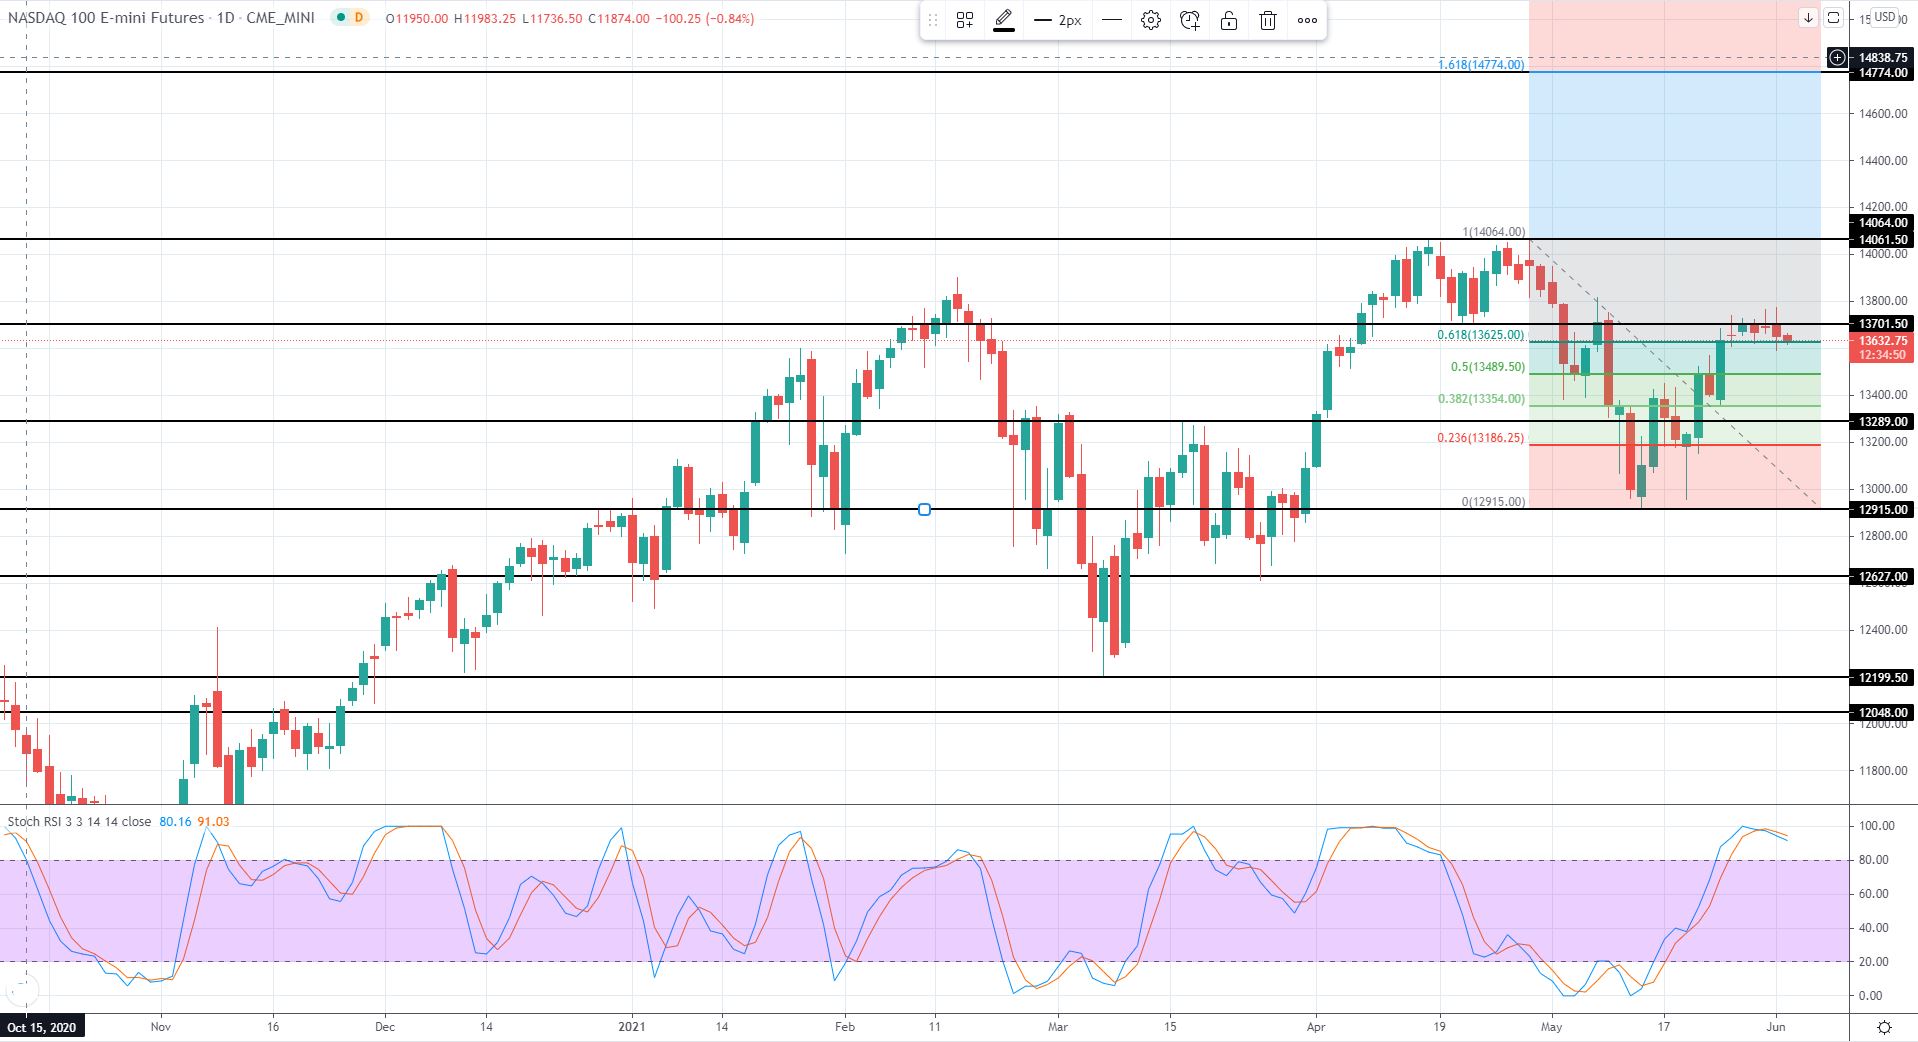Click the D delayed data badge
This screenshot has height=1042, width=1918.
pos(359,18)
